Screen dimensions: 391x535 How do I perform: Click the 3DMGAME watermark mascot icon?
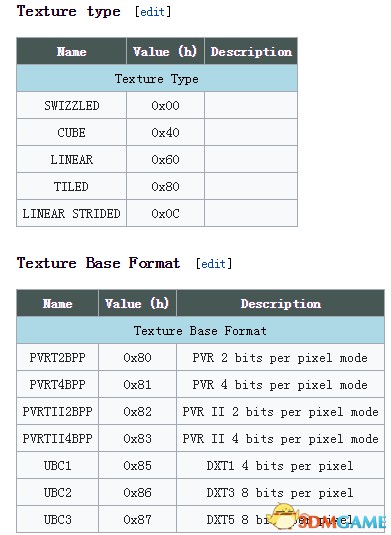click(283, 517)
